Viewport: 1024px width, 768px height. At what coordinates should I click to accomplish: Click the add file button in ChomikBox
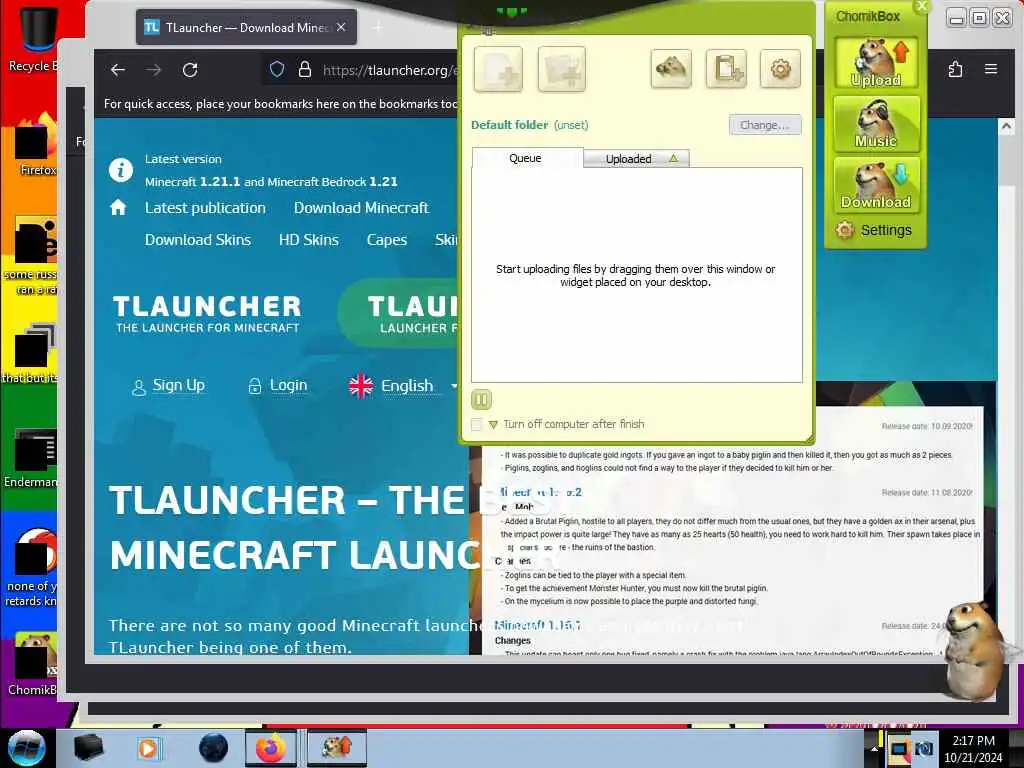(498, 69)
